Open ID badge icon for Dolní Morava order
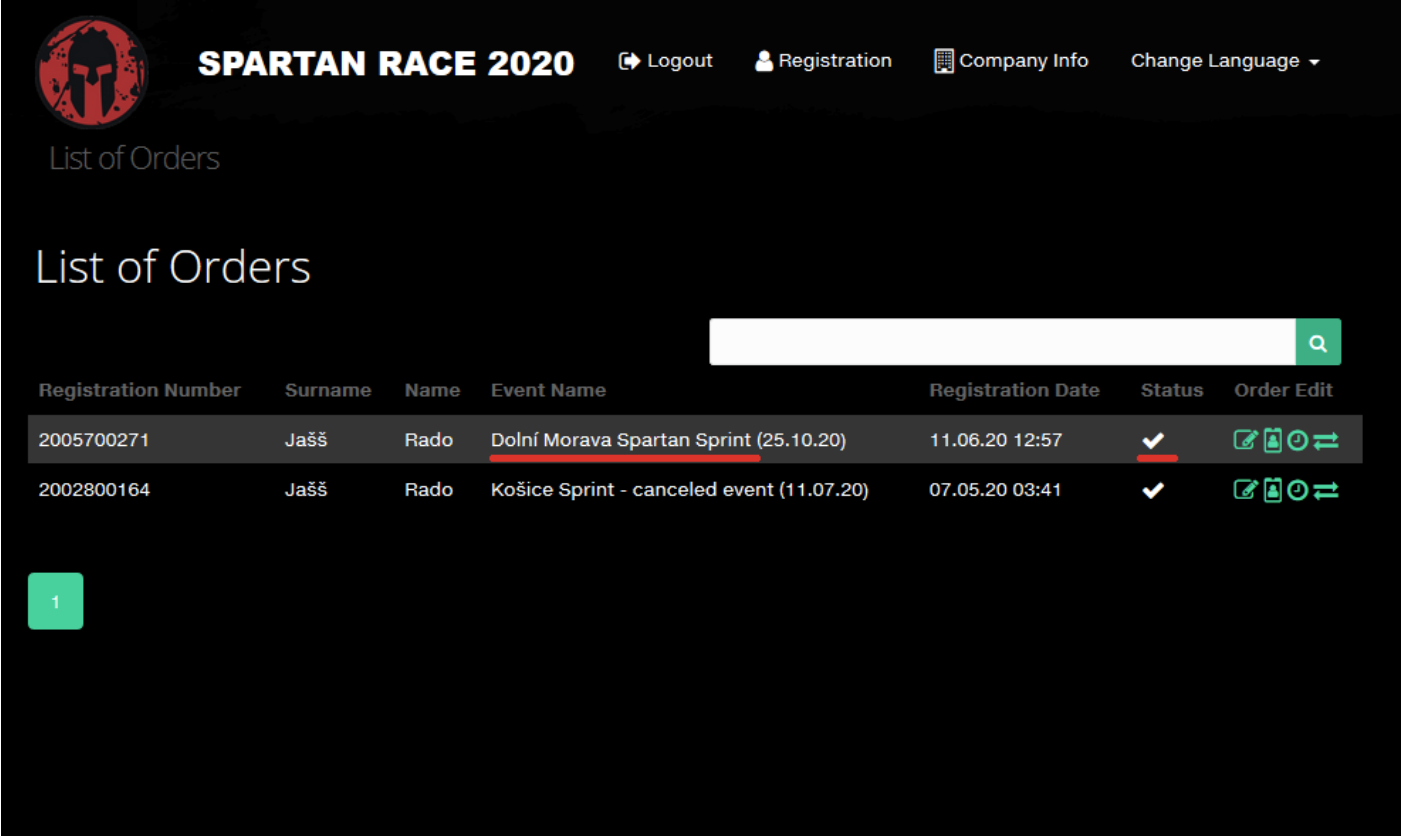The image size is (1402, 836). click(1272, 440)
